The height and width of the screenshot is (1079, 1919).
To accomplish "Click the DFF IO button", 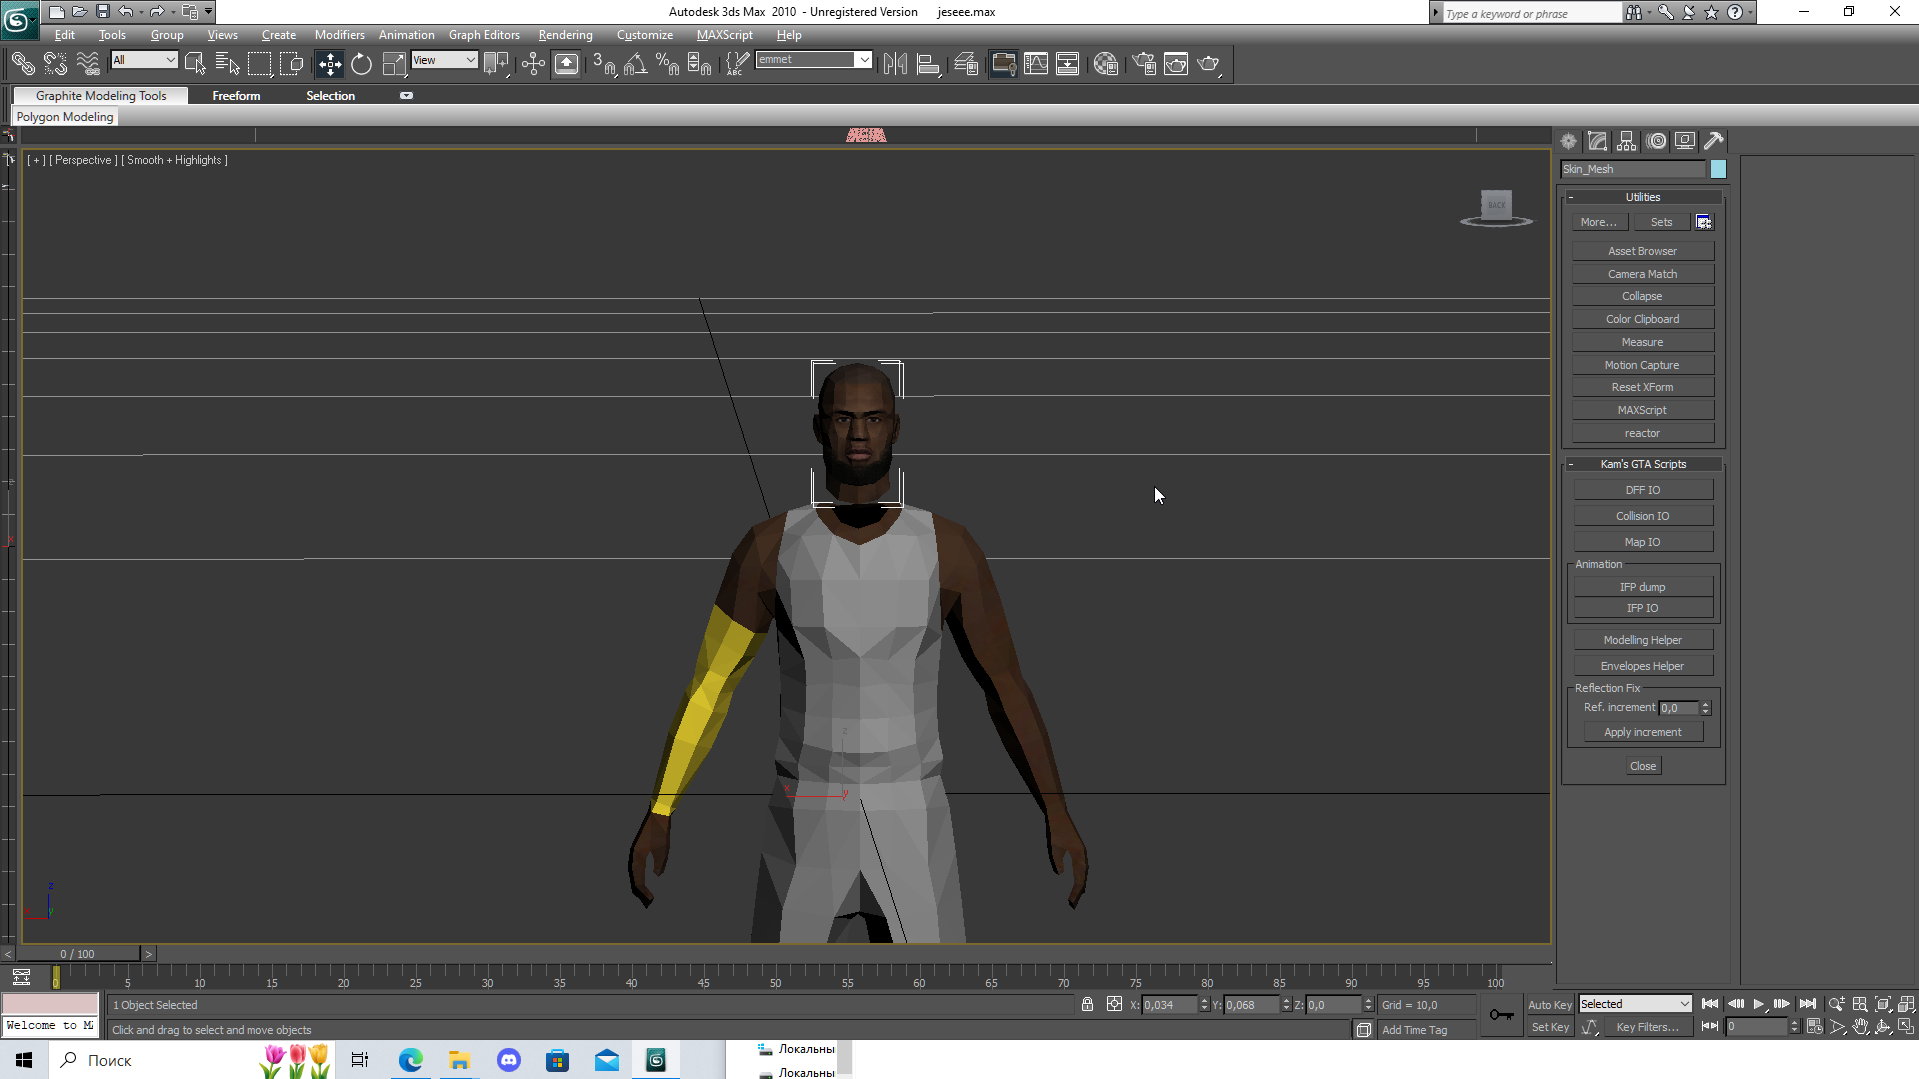I will [1642, 490].
